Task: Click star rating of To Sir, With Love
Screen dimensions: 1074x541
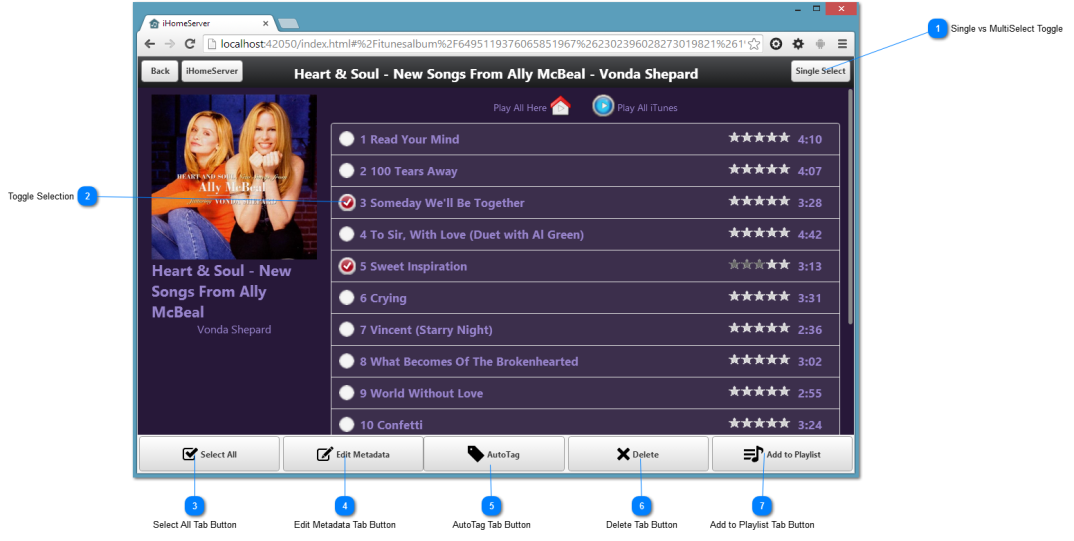Action: coord(759,233)
